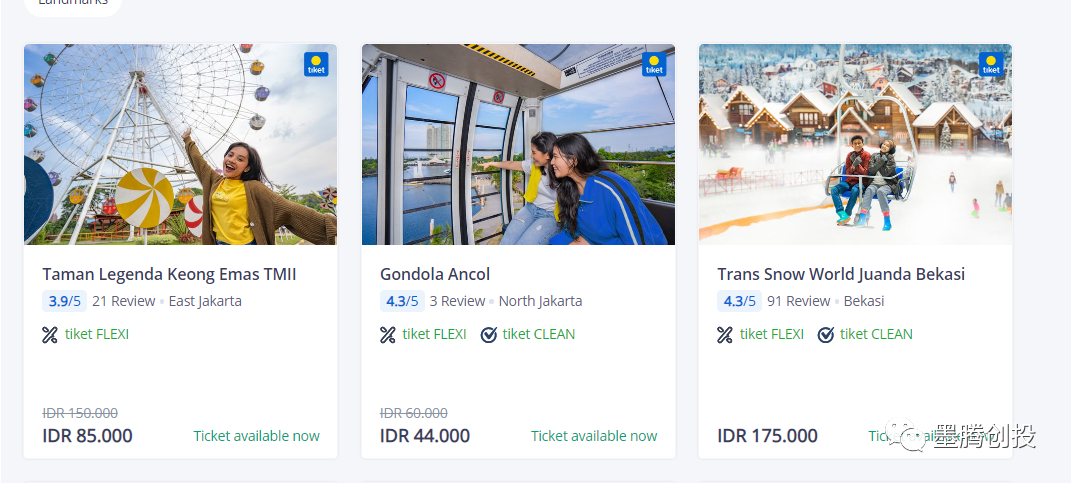Select the Landmarks filter tab
This screenshot has height=483, width=1071.
[72, 4]
